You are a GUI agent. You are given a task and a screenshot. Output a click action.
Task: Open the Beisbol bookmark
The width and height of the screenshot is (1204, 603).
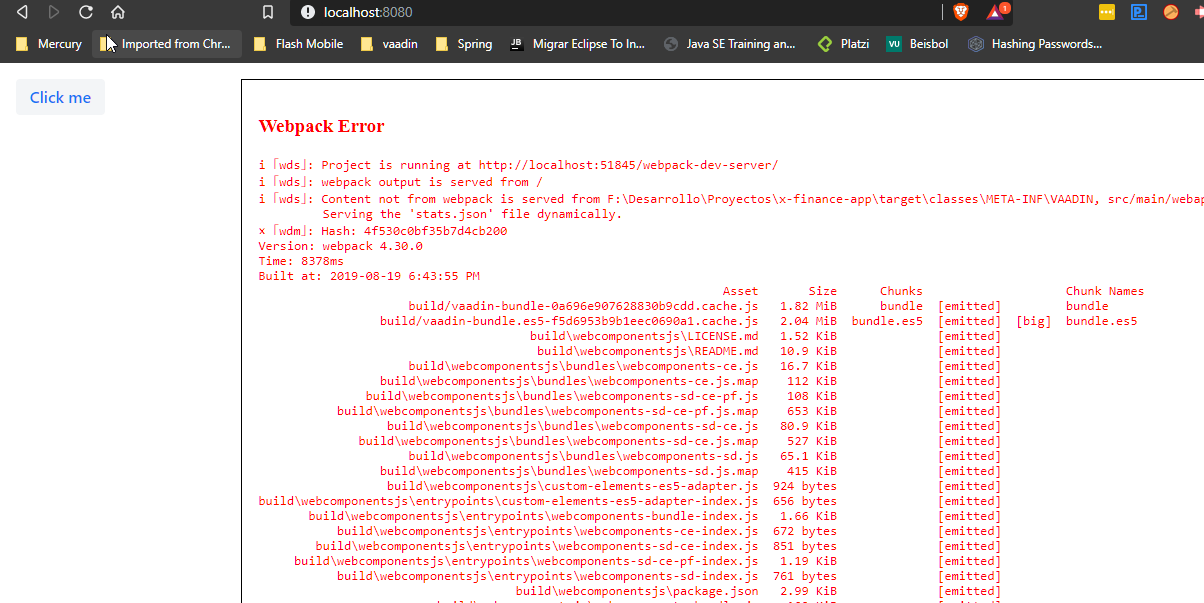pos(915,44)
